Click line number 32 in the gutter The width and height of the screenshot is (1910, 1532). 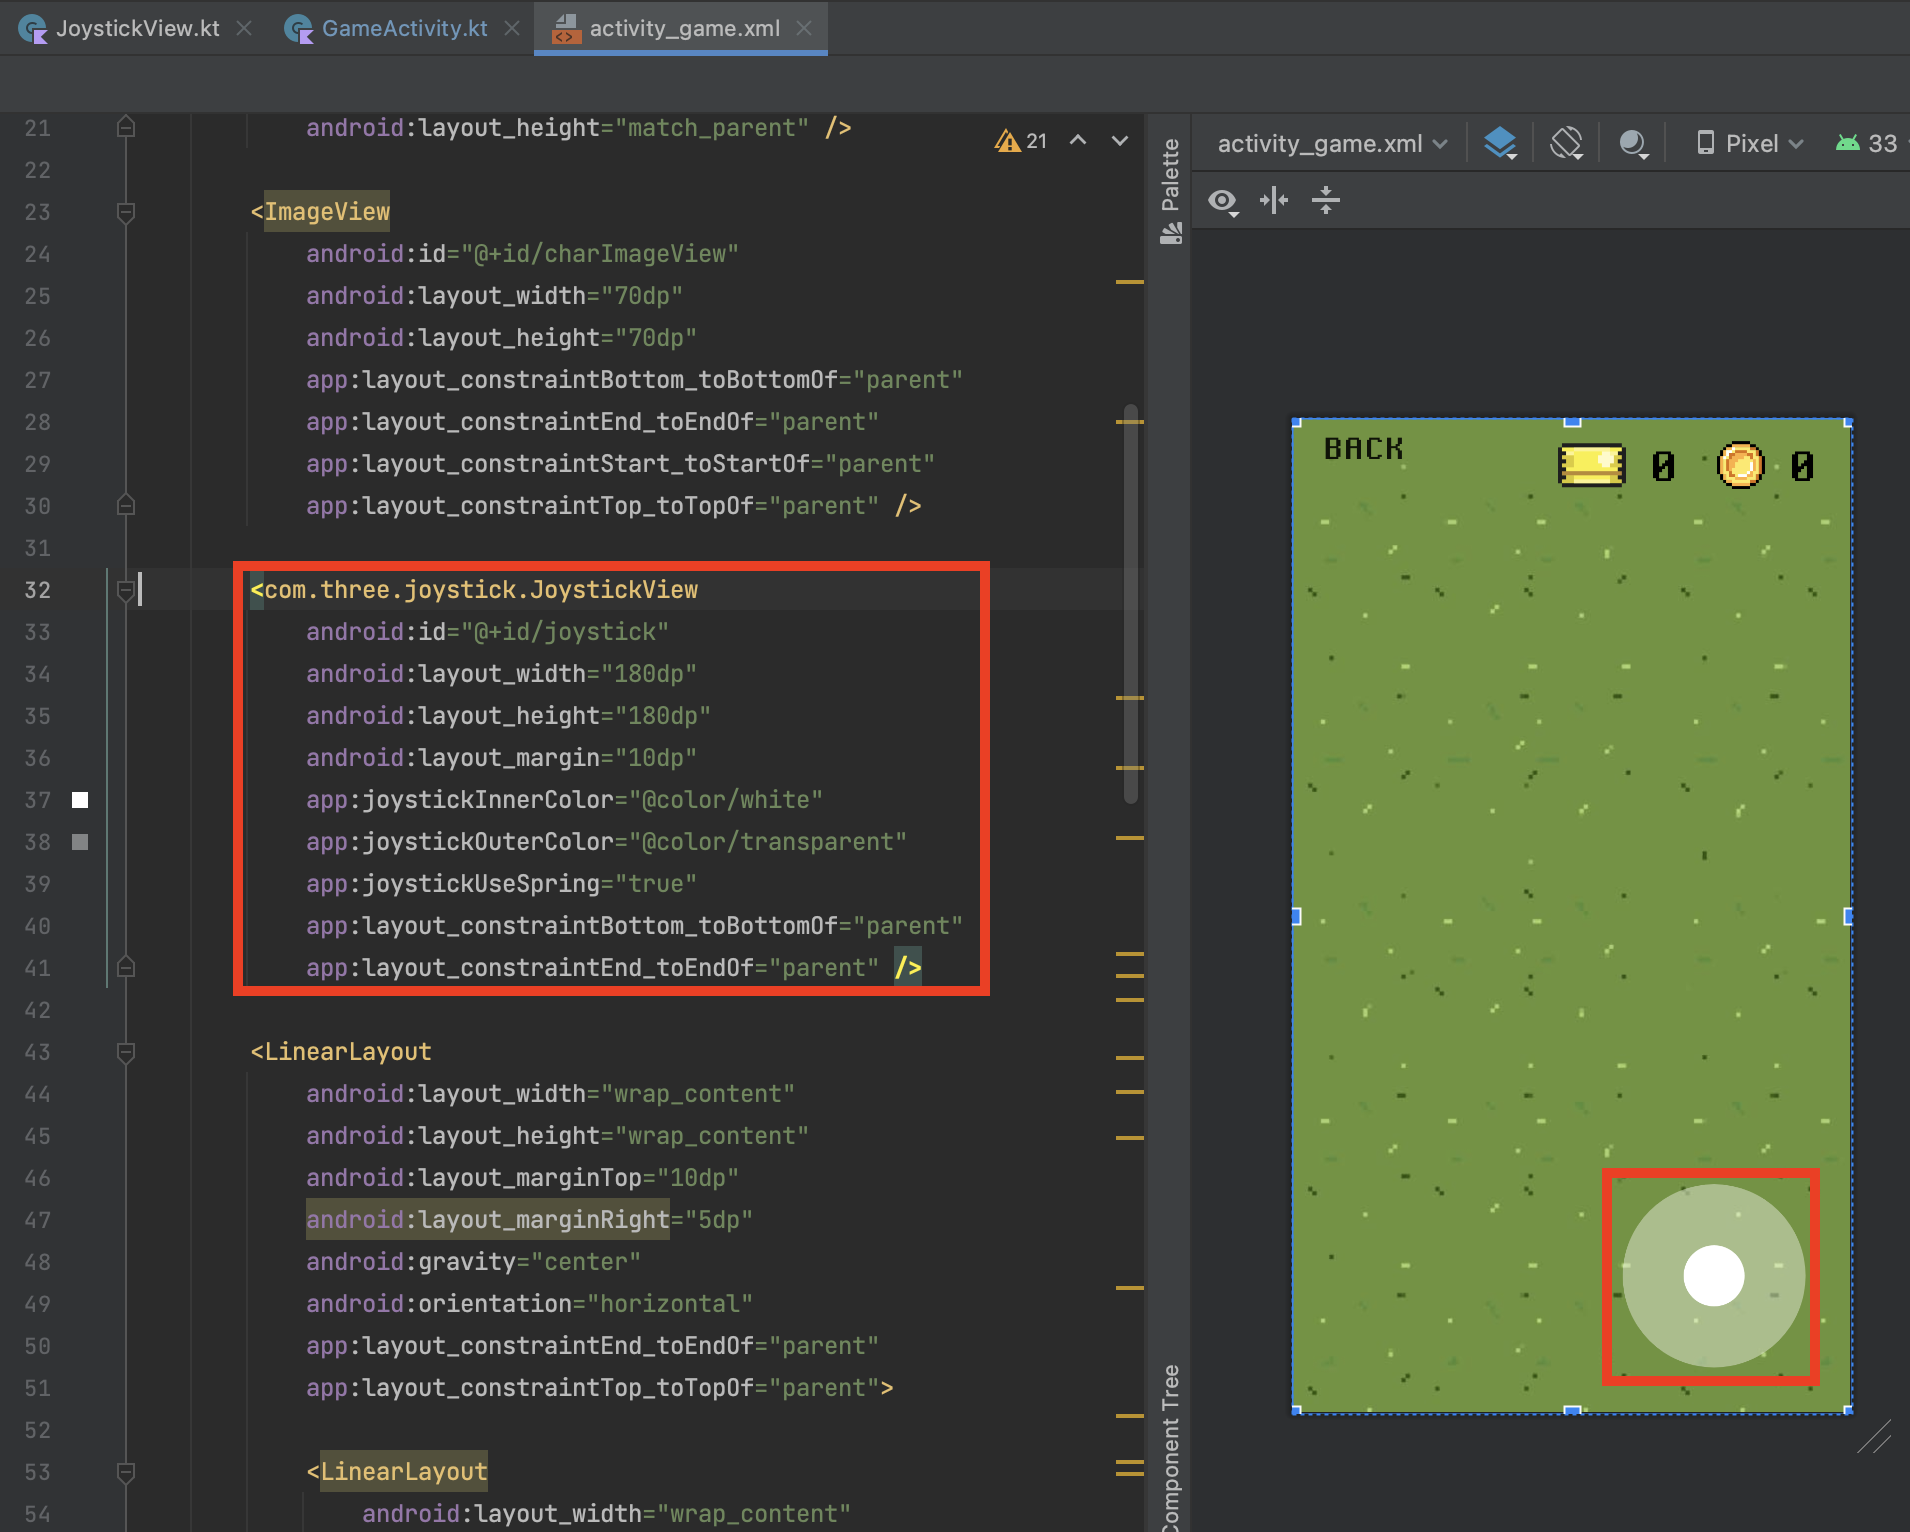pos(37,590)
